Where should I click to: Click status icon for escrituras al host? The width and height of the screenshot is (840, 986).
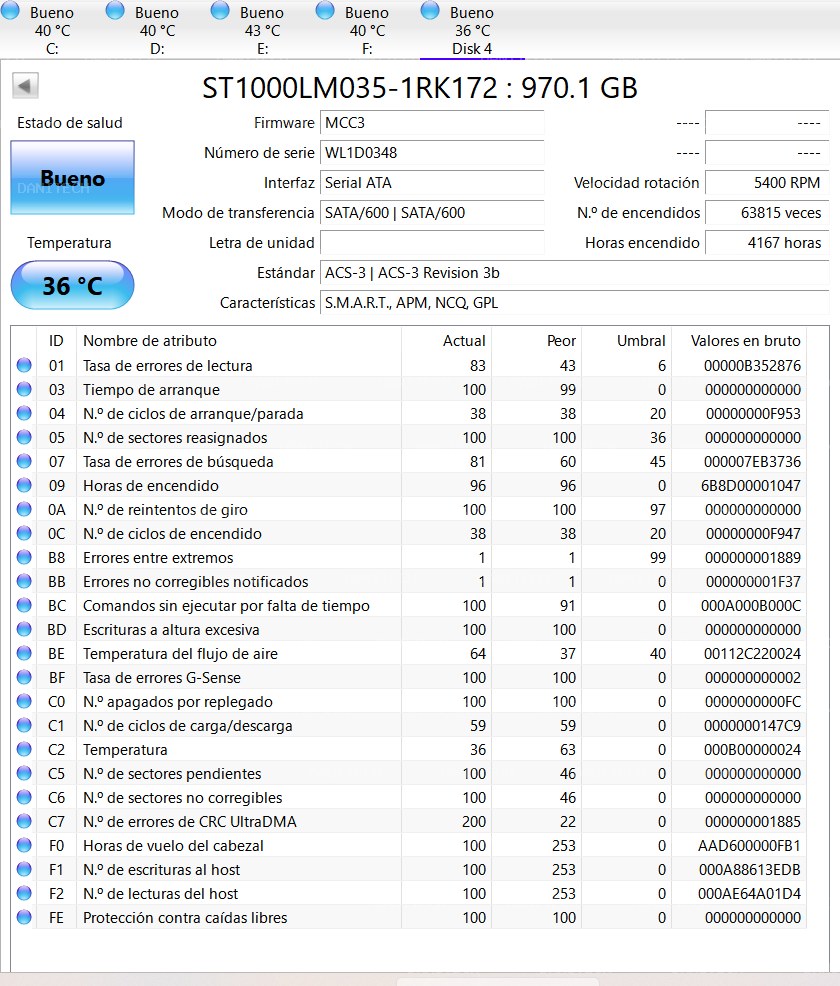[24, 869]
